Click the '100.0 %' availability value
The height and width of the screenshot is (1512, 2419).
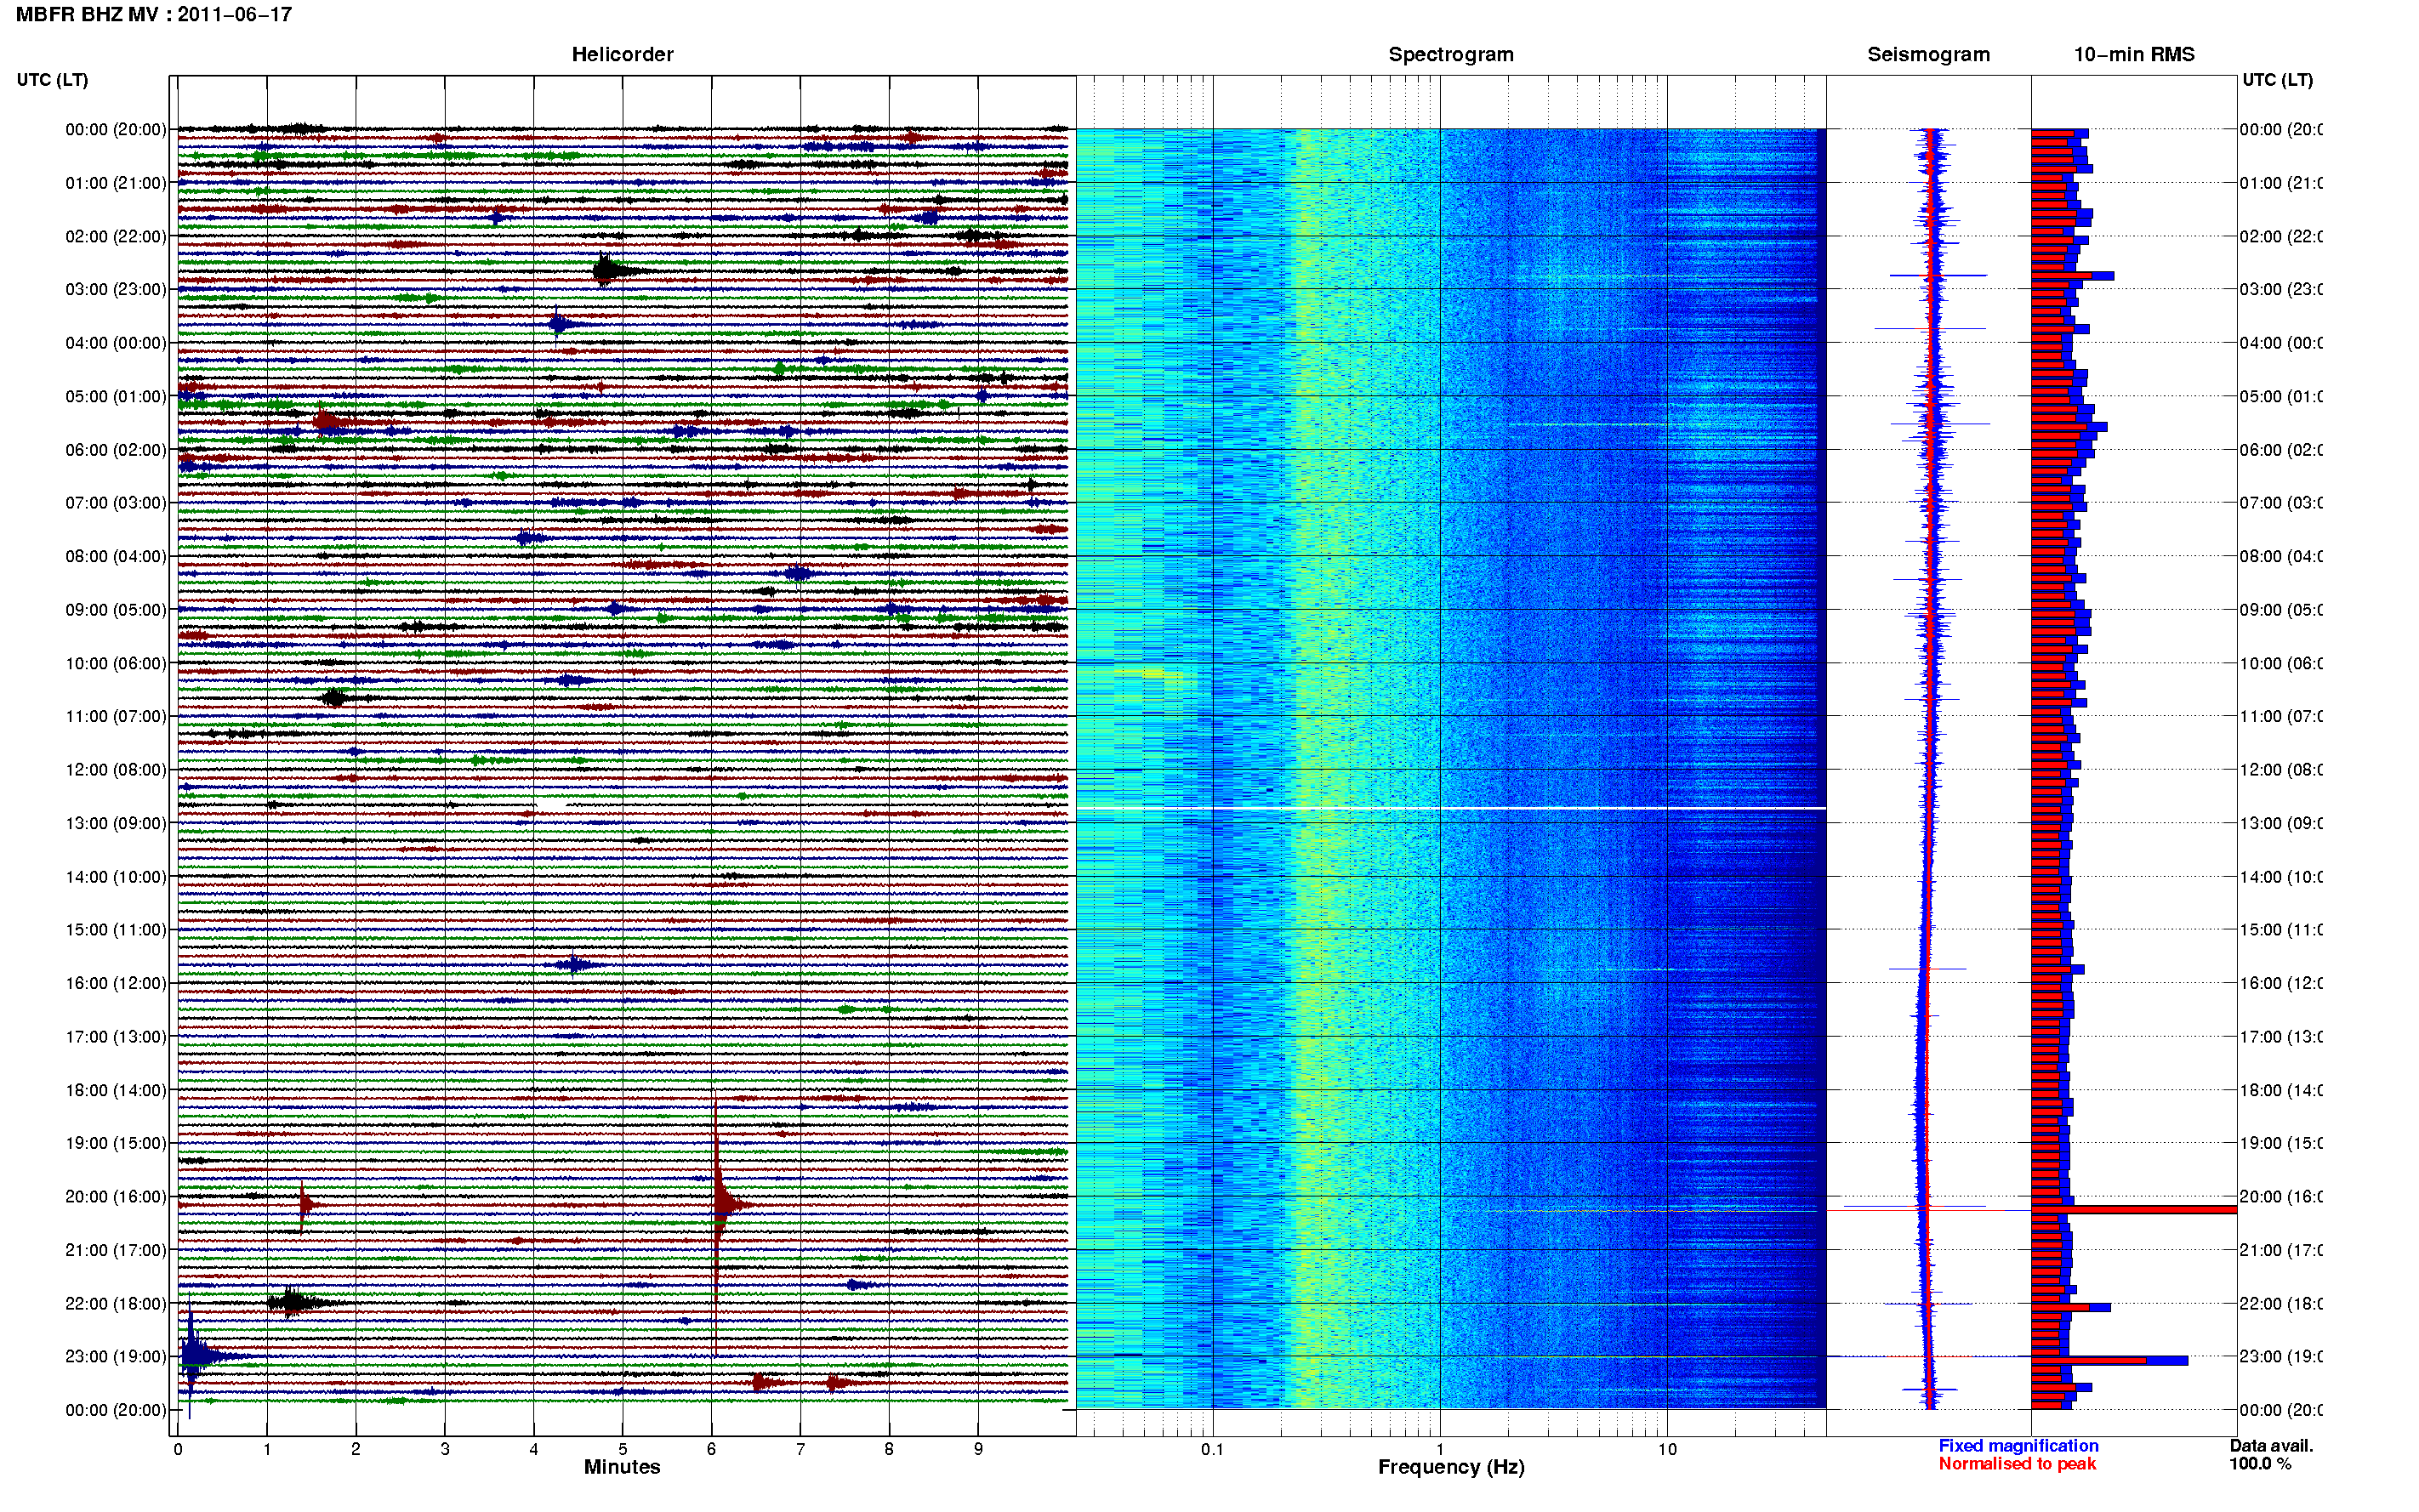coord(2260,1464)
